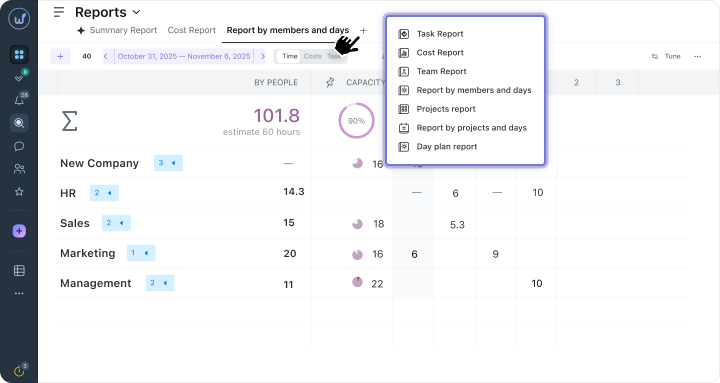Click the pin icon next to CAPACITY
This screenshot has width=720, height=383.
pos(330,82)
